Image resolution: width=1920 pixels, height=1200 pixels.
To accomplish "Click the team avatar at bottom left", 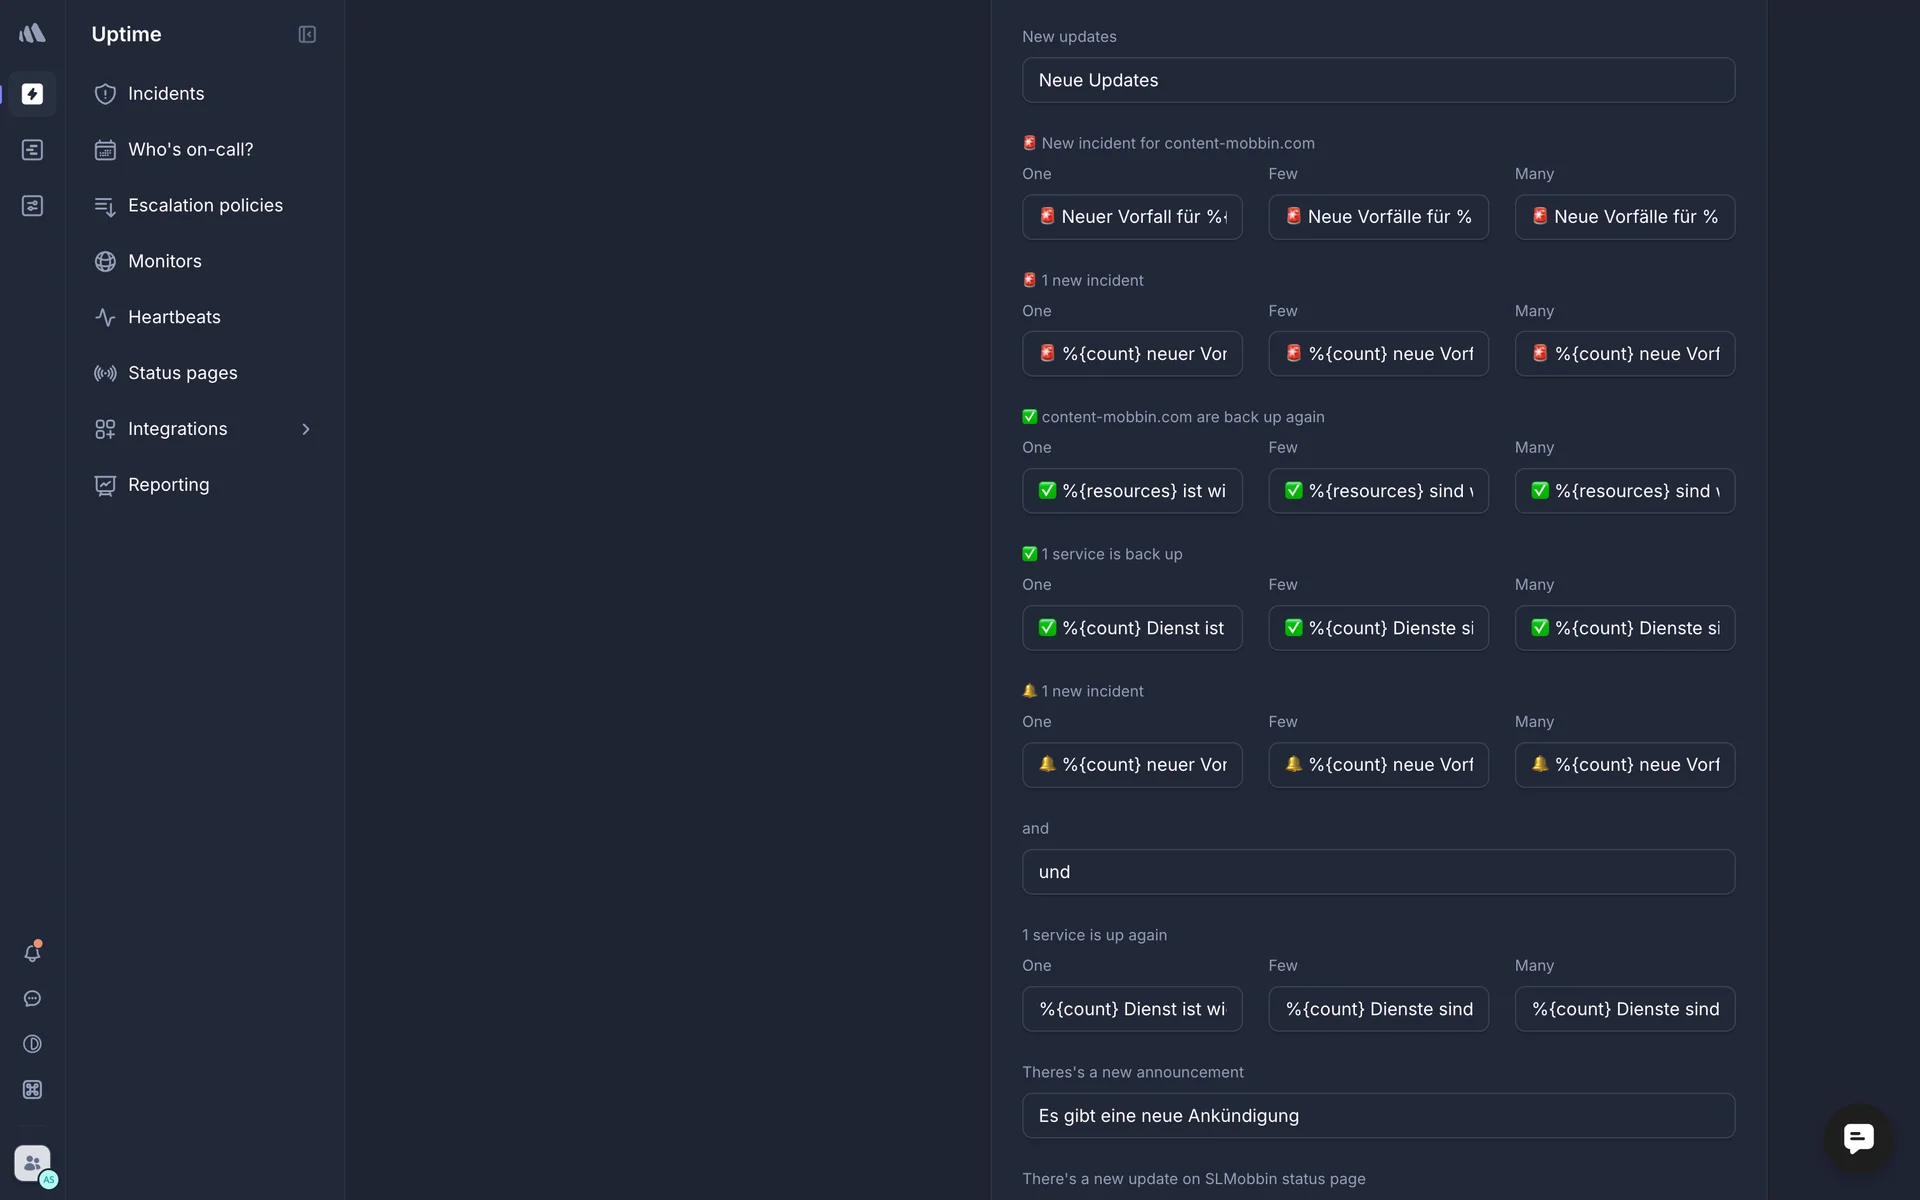I will click(32, 1163).
